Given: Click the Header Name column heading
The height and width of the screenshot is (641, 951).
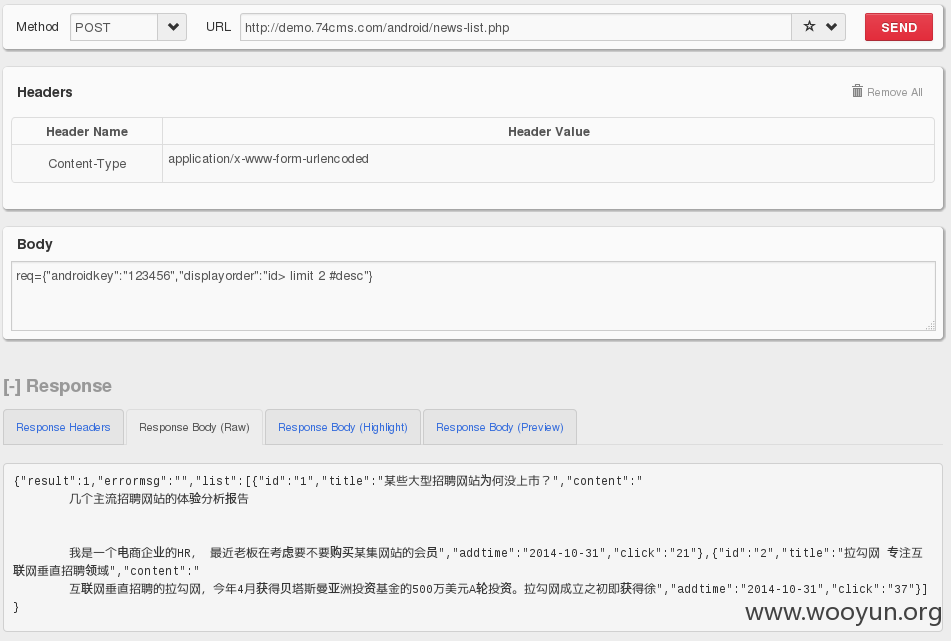Looking at the screenshot, I should (87, 132).
